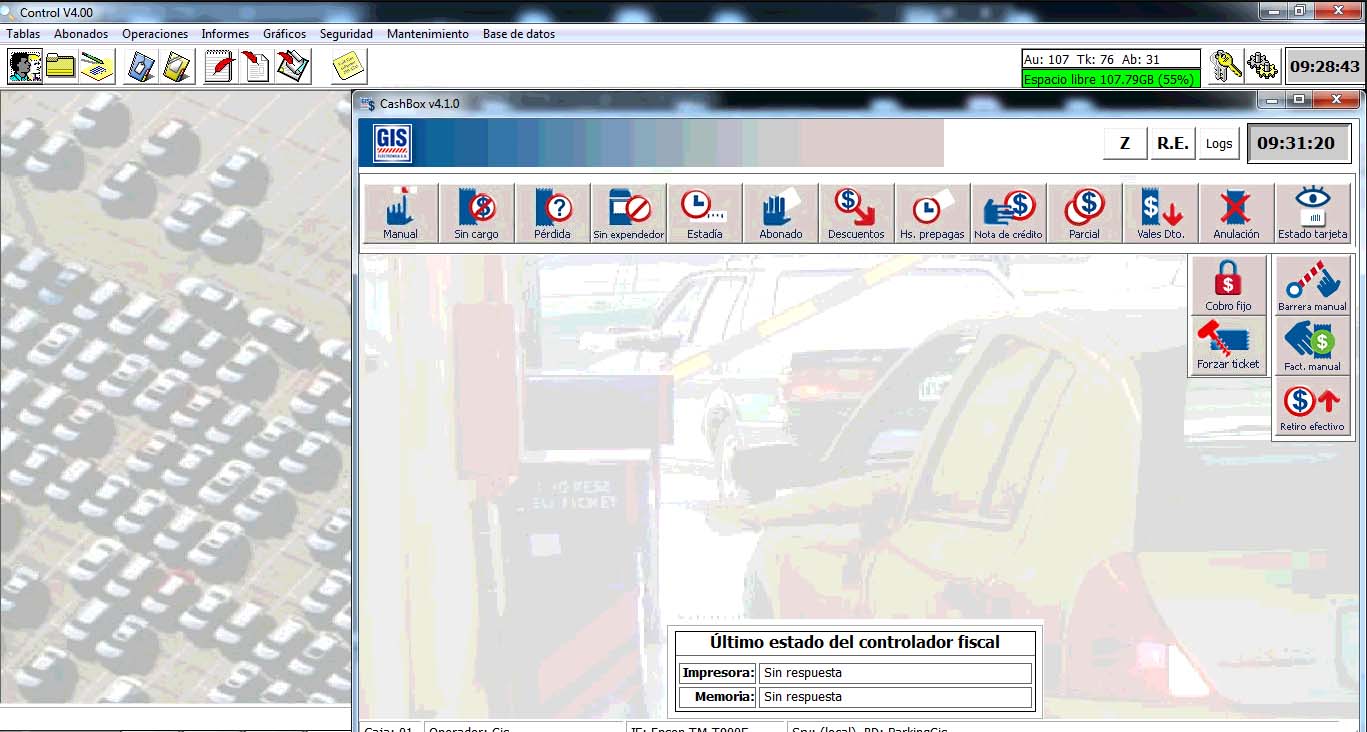This screenshot has width=1367, height=732.
Task: Click the stacked pages with red arrow icon
Action: point(293,67)
